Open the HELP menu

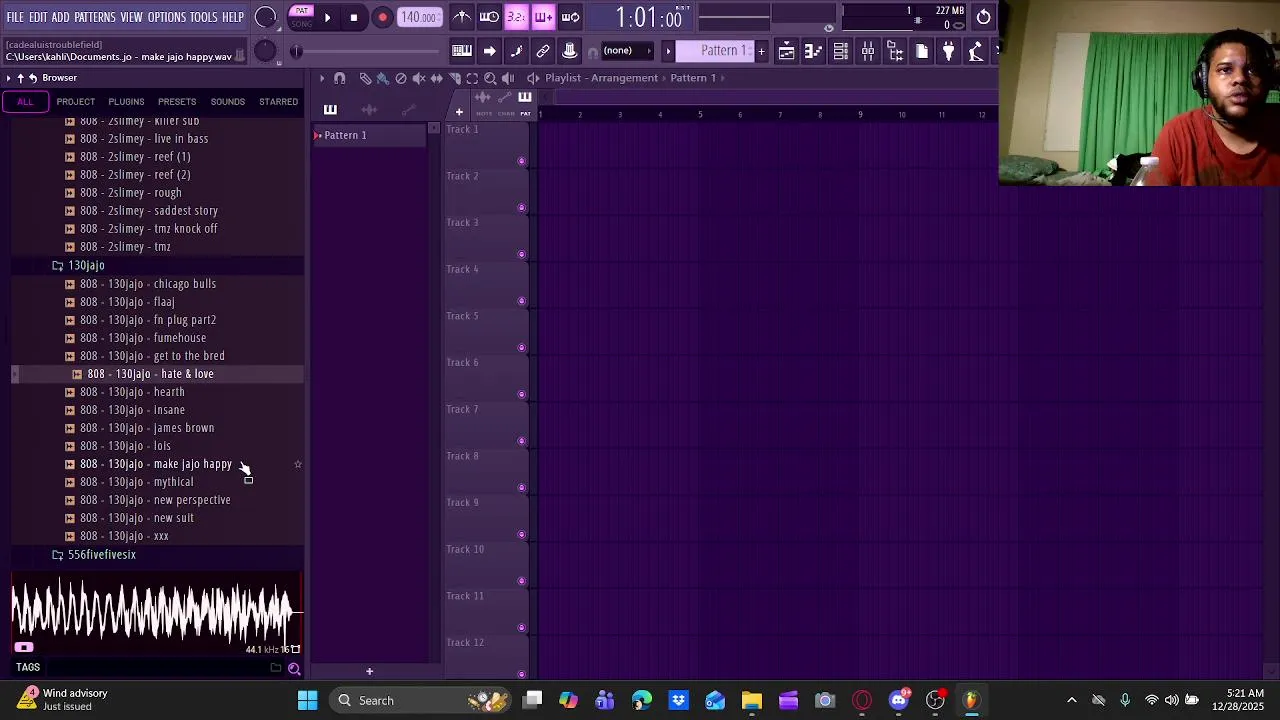point(233,17)
